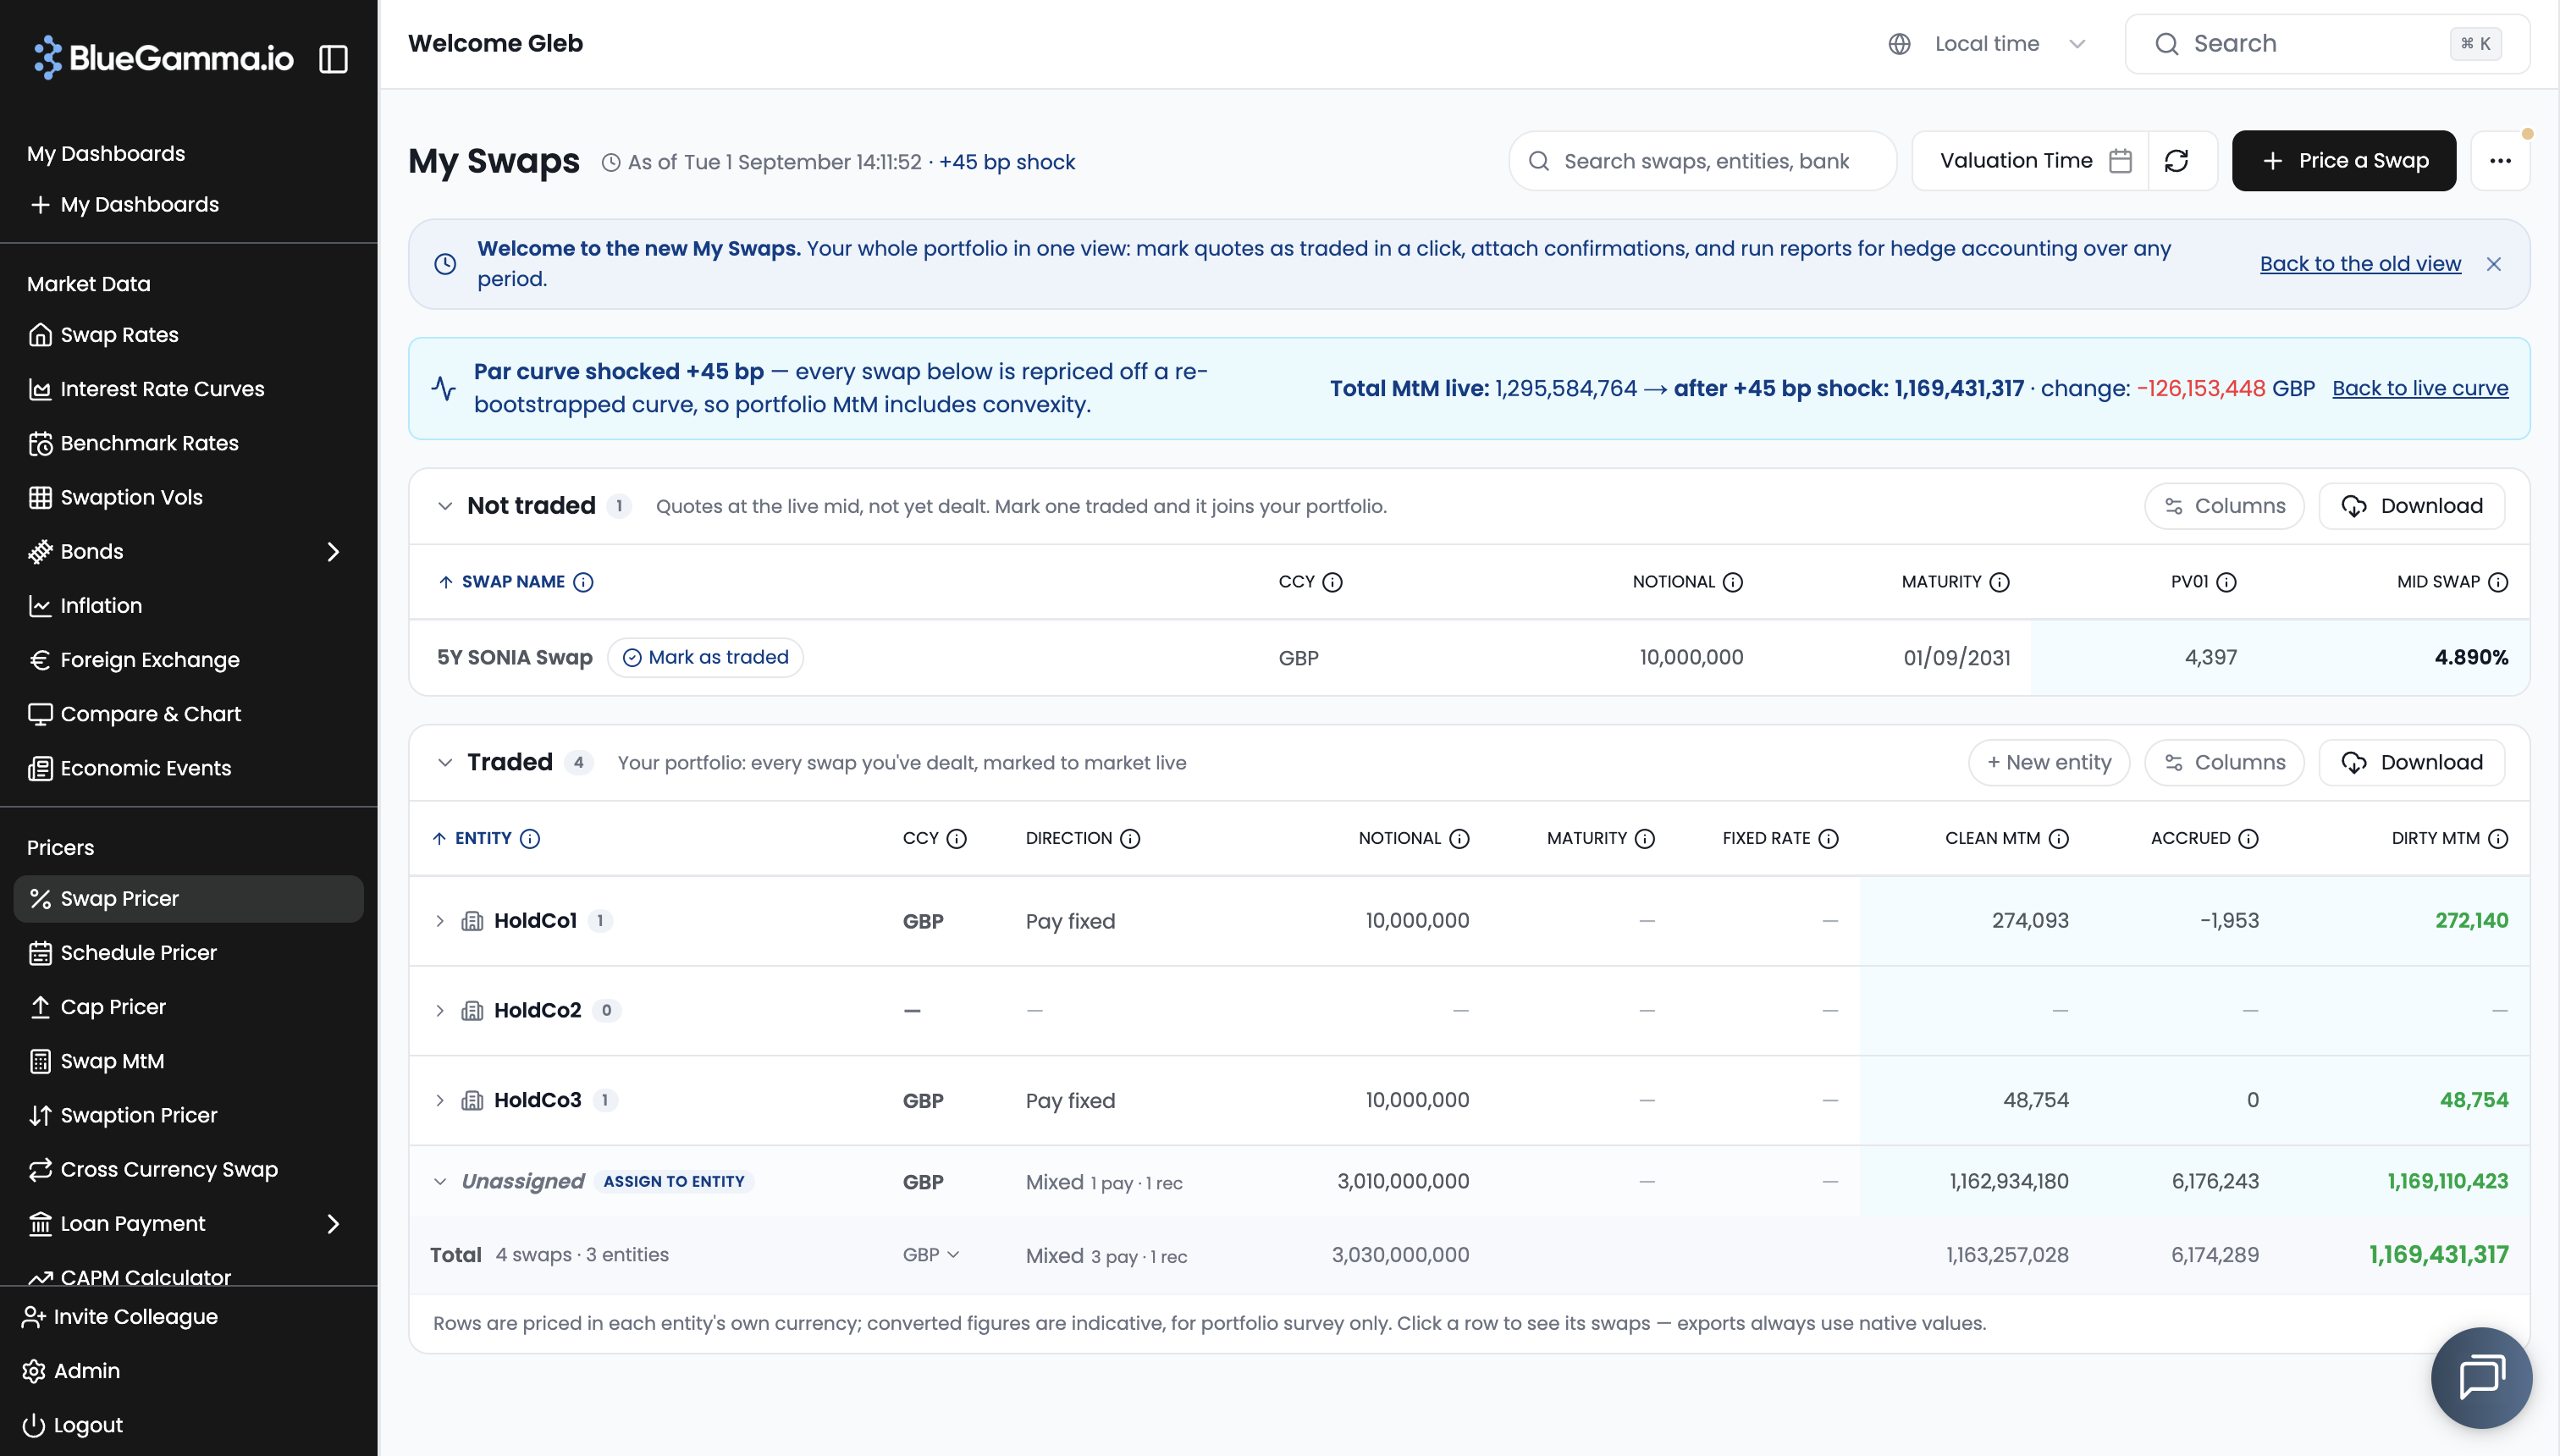Screen dimensions: 2560x1456
Task: Expand the Loan Payment submenu
Action: click(333, 1224)
